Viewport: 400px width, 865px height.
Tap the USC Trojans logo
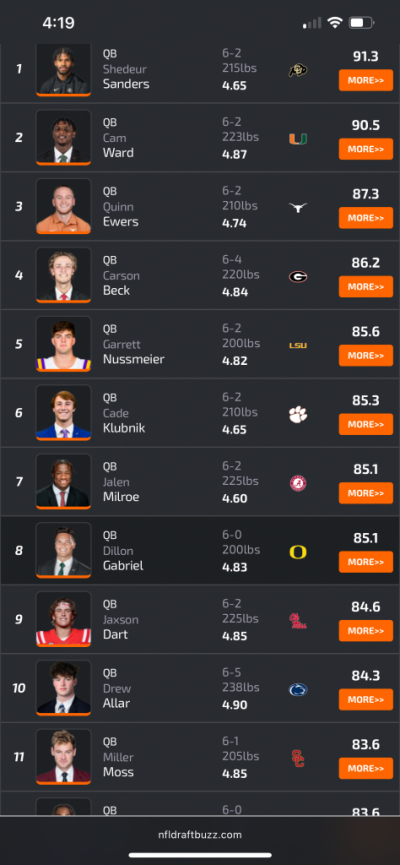click(x=298, y=759)
